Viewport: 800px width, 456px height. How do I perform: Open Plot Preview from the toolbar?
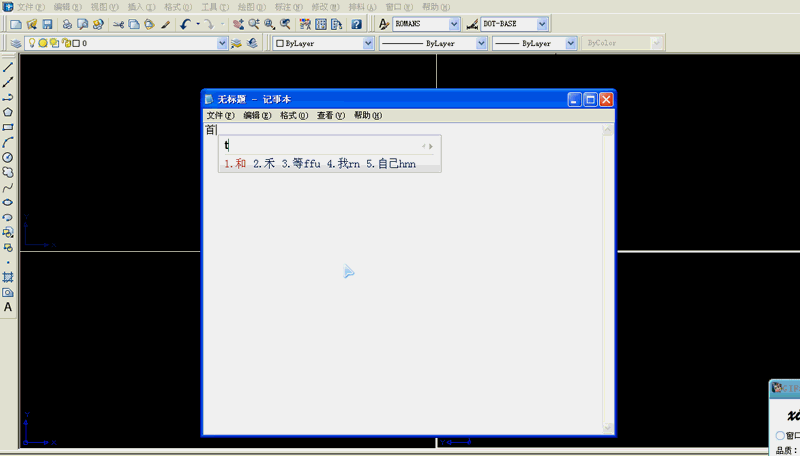(82, 24)
